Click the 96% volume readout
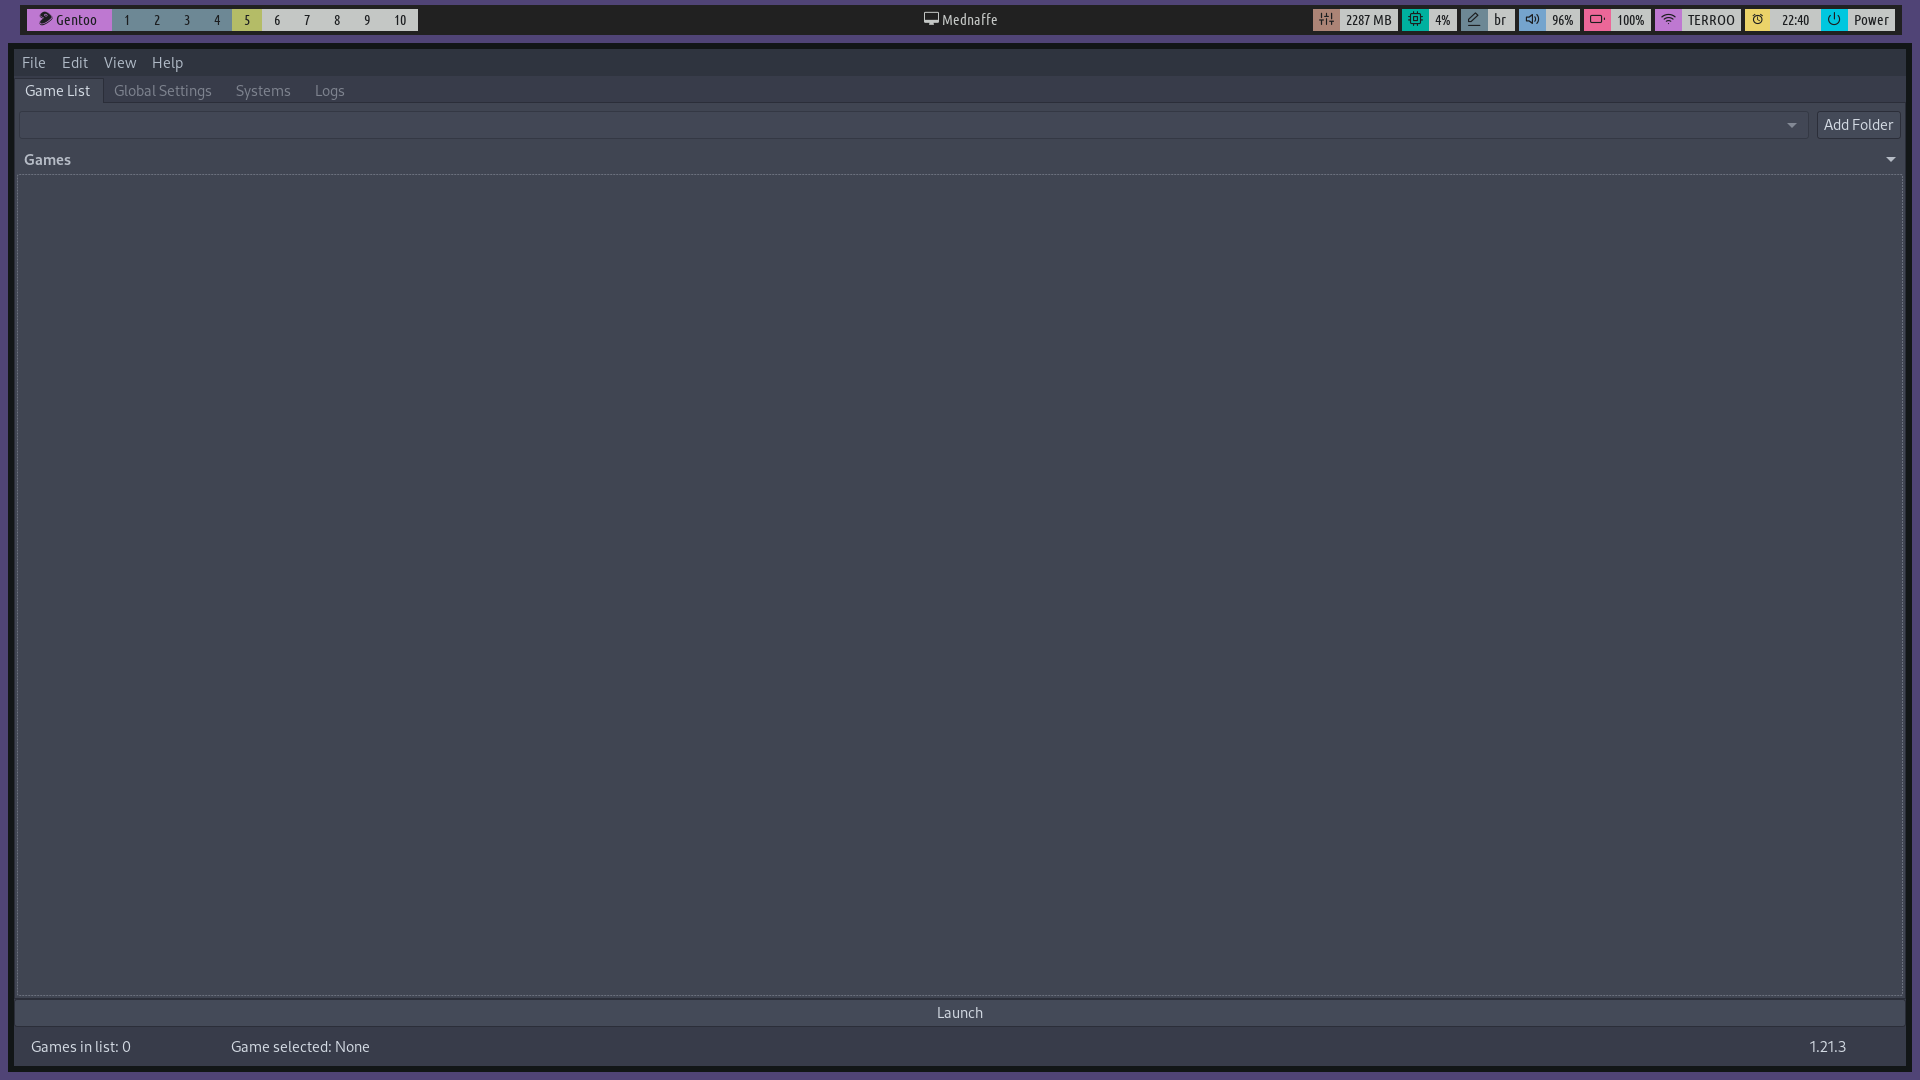Image resolution: width=1920 pixels, height=1080 pixels. (x=1563, y=20)
